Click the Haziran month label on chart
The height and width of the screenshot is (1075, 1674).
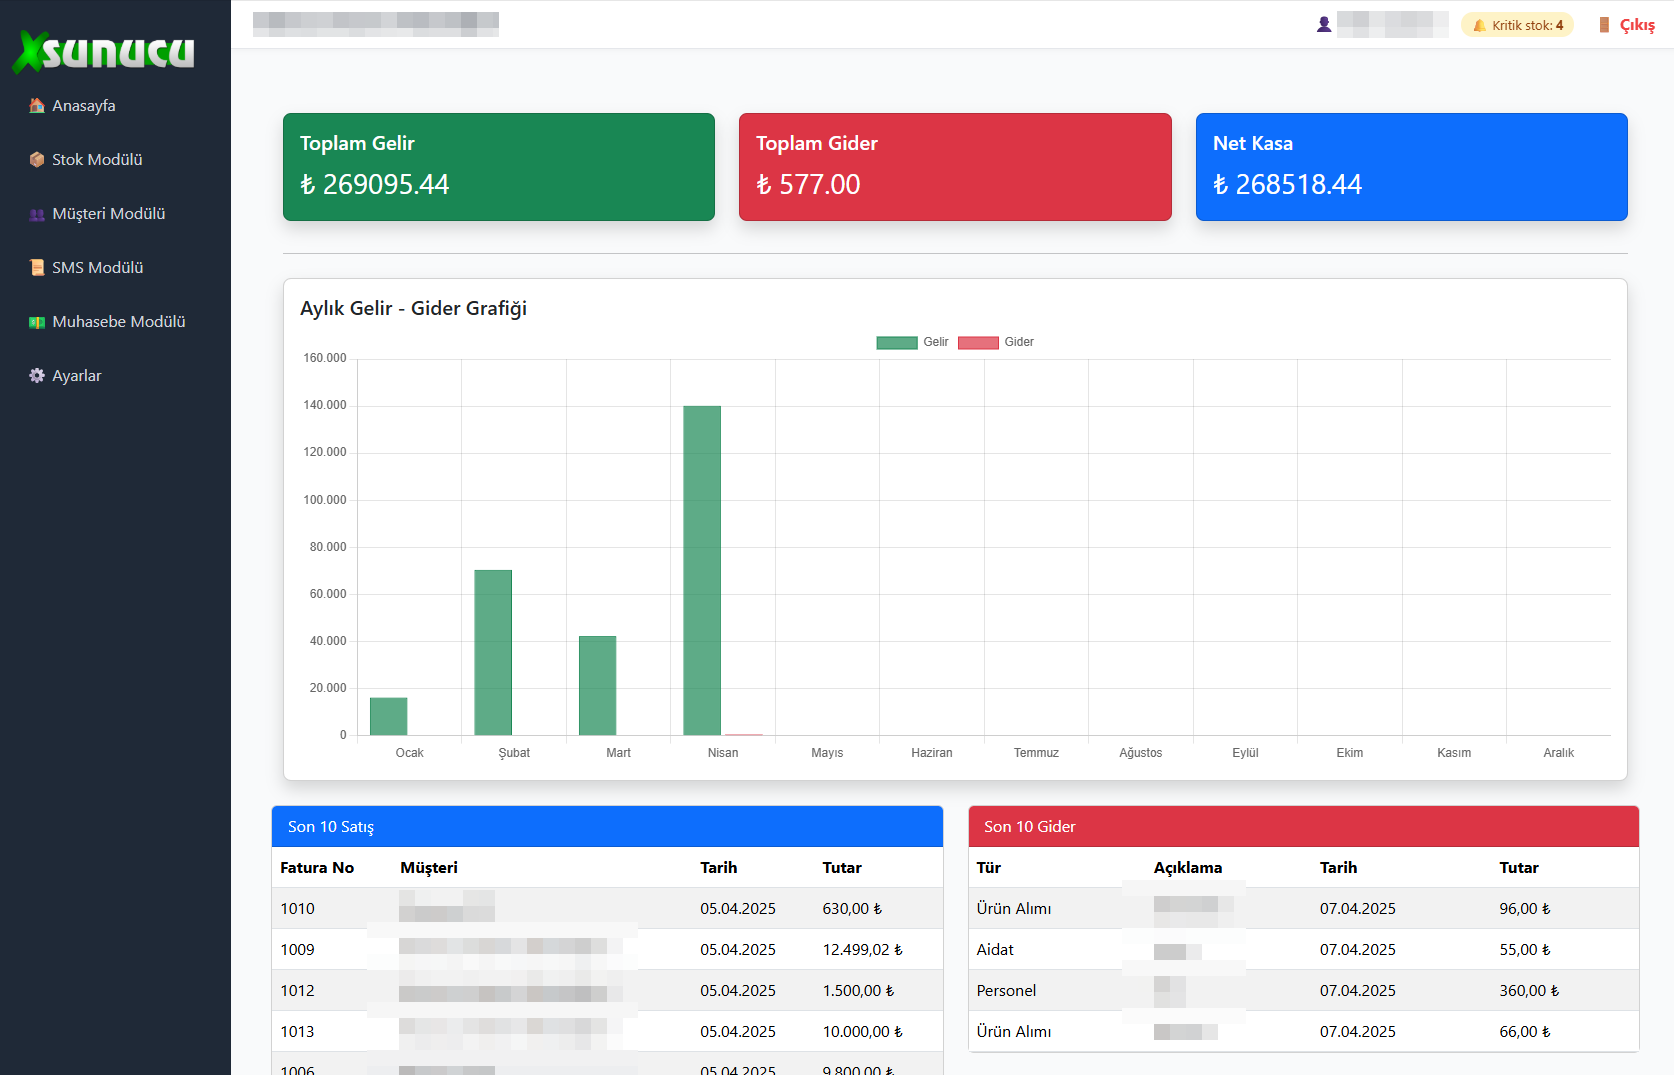tap(932, 753)
